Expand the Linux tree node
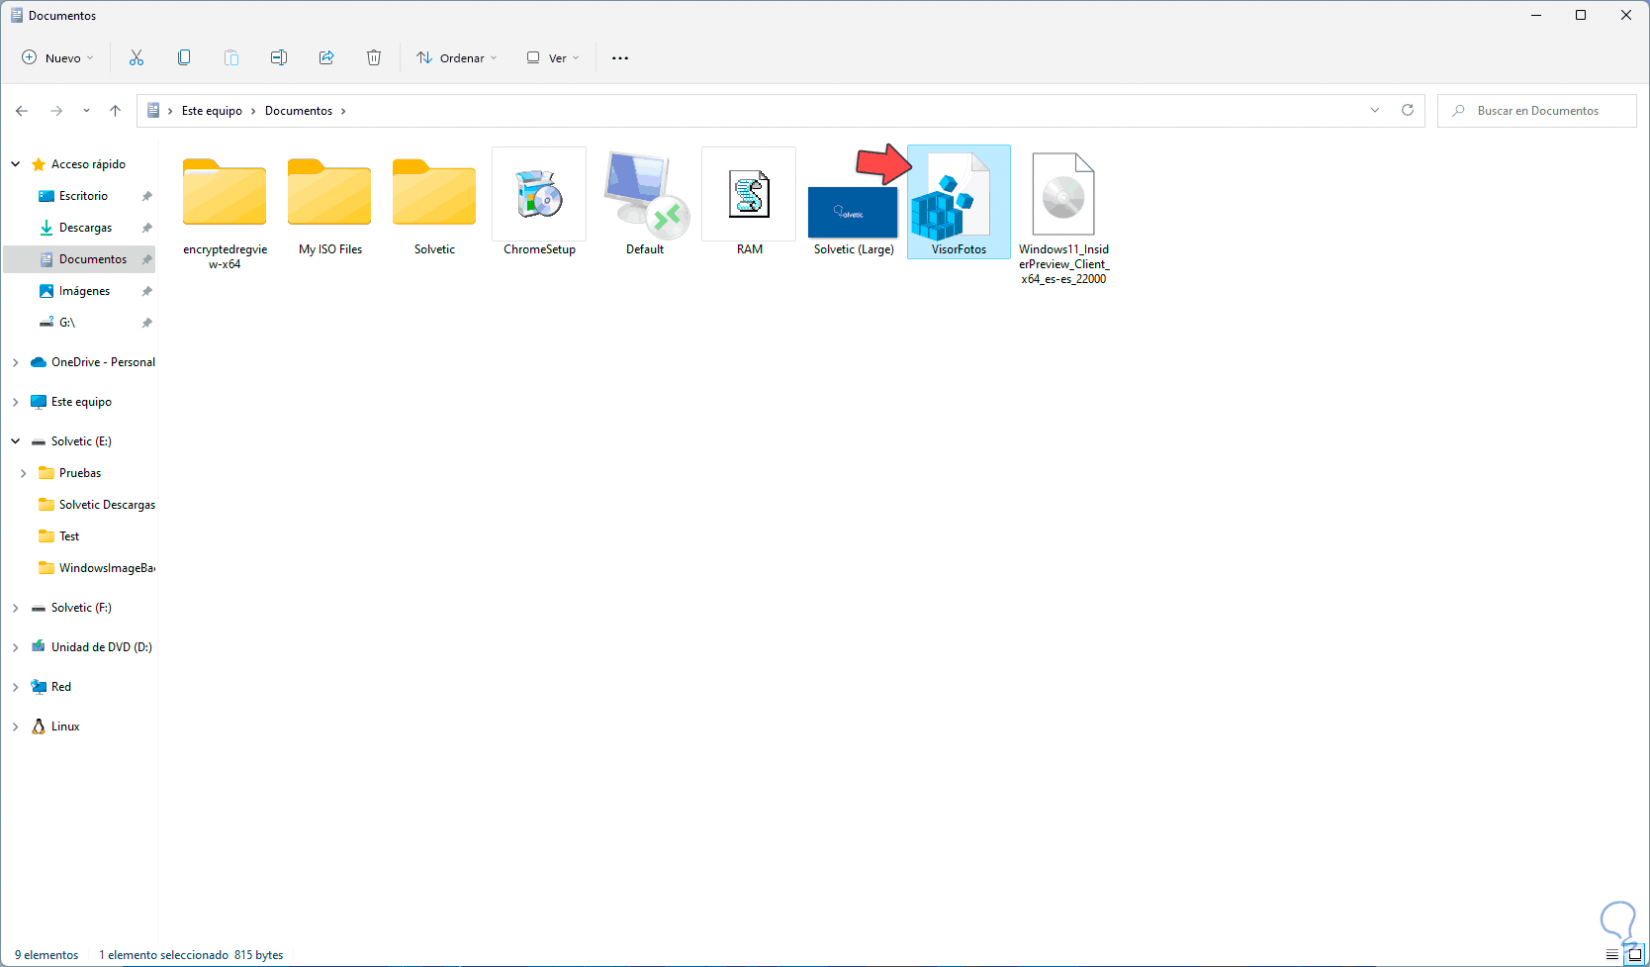 16,727
